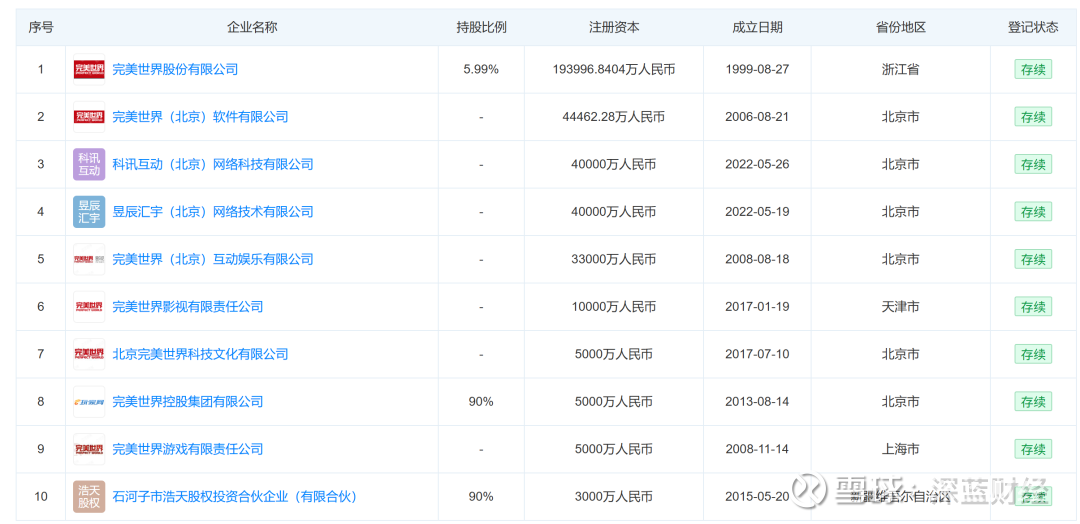
Task: Click the 存续 tag for 完美世界影视有限责任公司
Action: [x=1032, y=306]
